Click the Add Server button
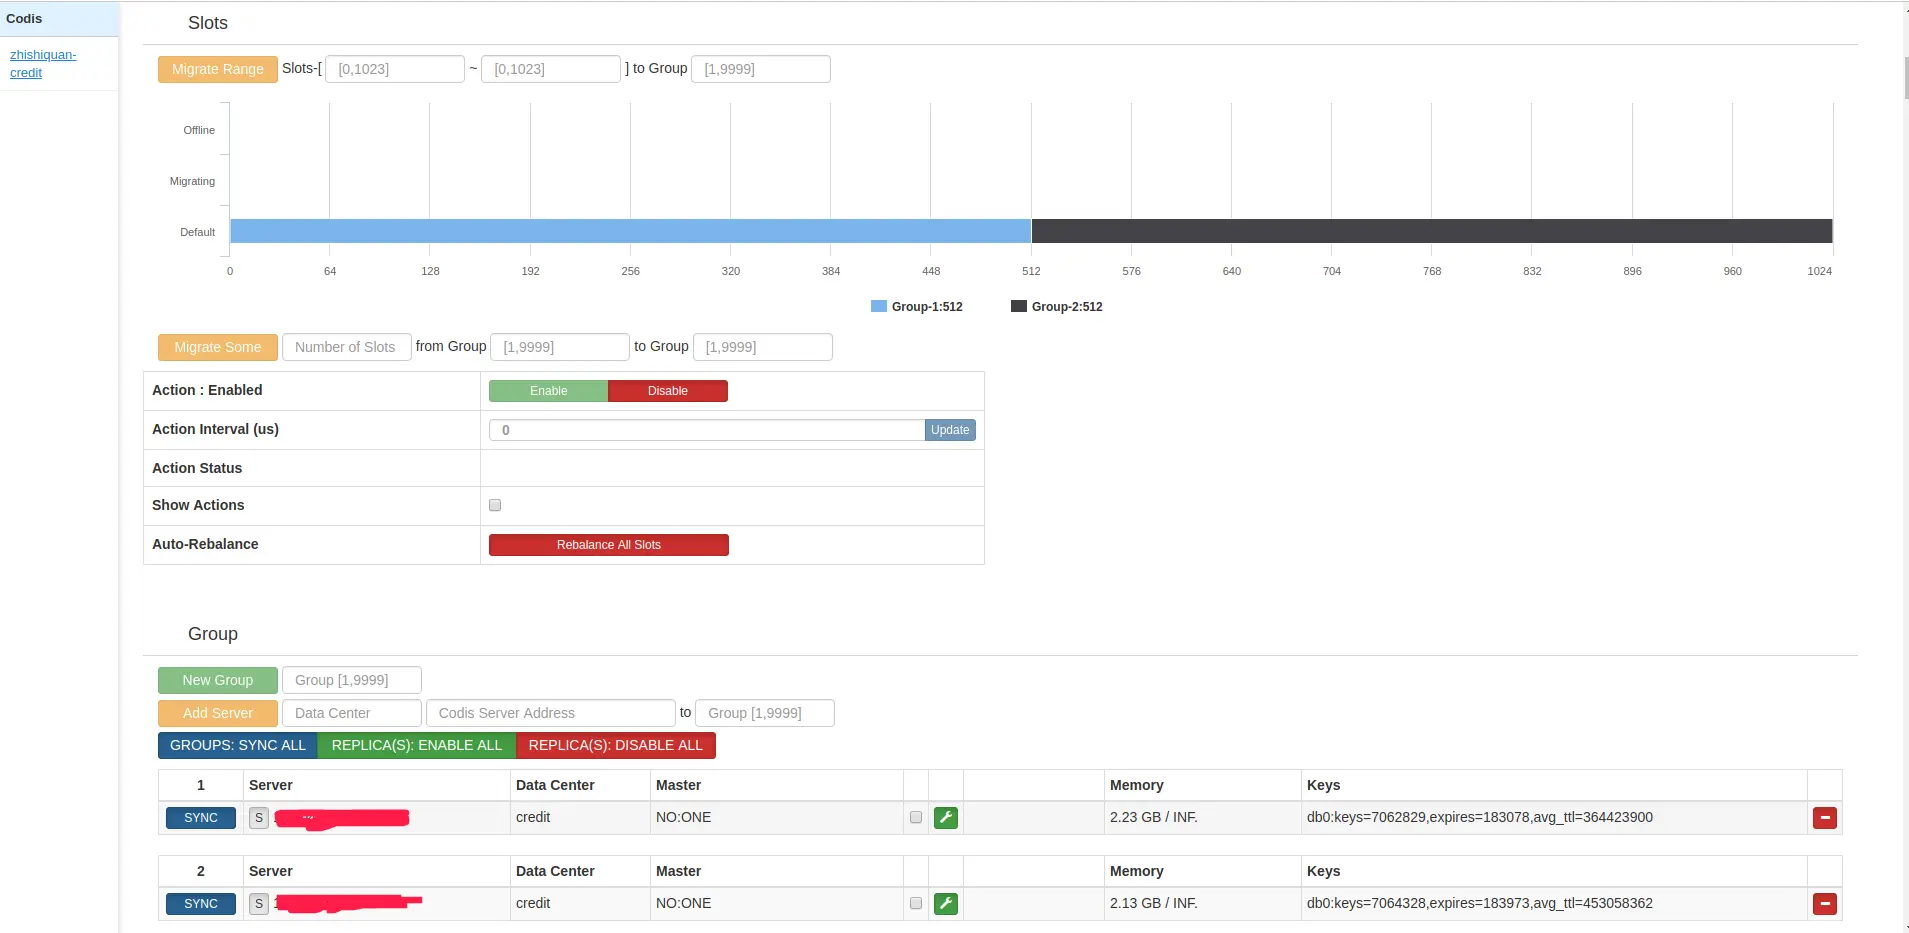The width and height of the screenshot is (1909, 933). tap(218, 713)
